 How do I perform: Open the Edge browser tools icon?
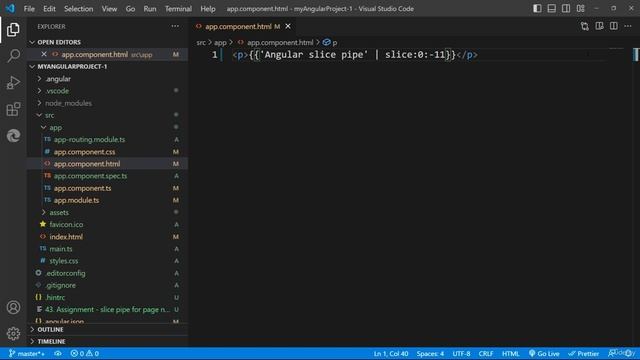[13, 136]
